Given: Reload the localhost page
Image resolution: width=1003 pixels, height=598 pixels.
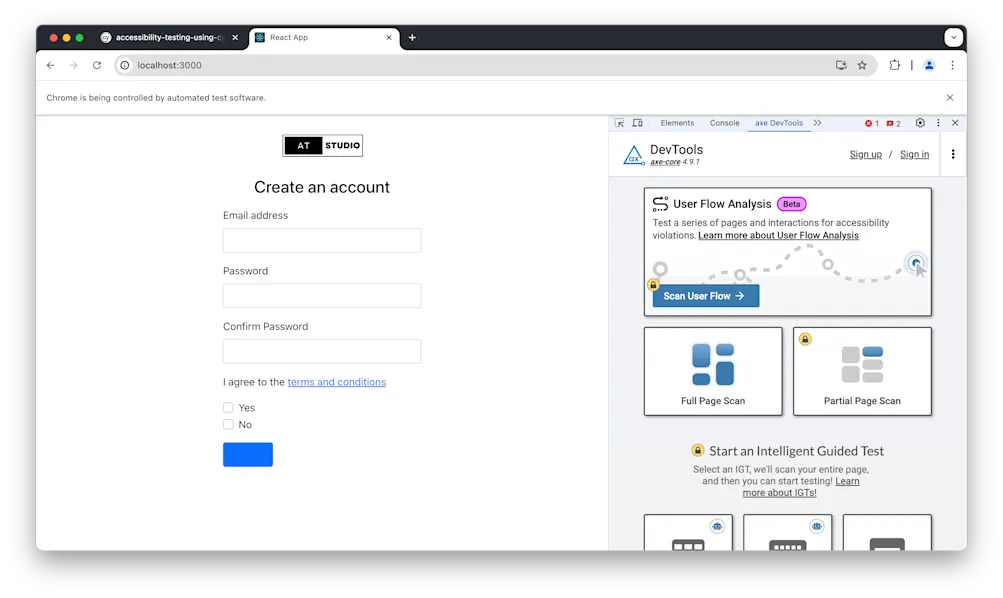Looking at the screenshot, I should 97,65.
